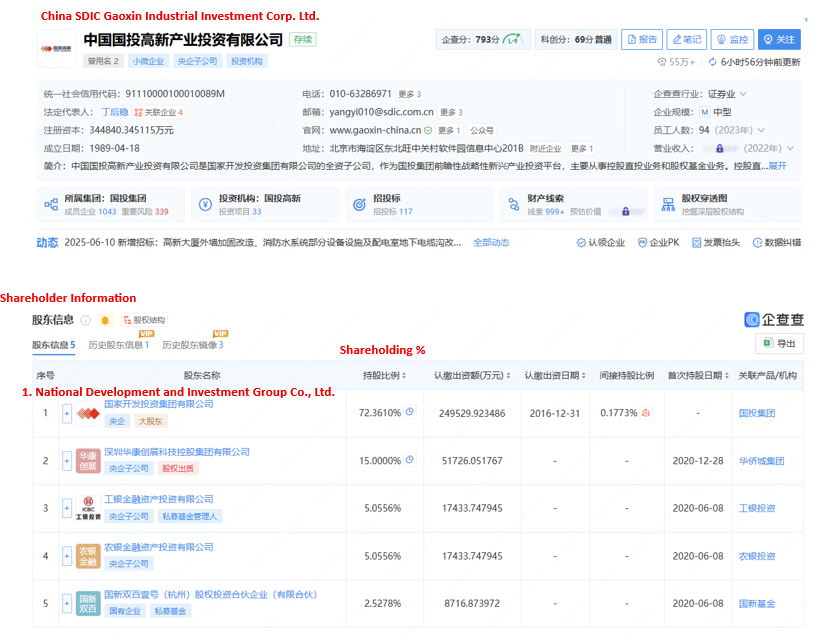Switch to 历史股东镜像 tab
The image size is (824, 638).
192,345
